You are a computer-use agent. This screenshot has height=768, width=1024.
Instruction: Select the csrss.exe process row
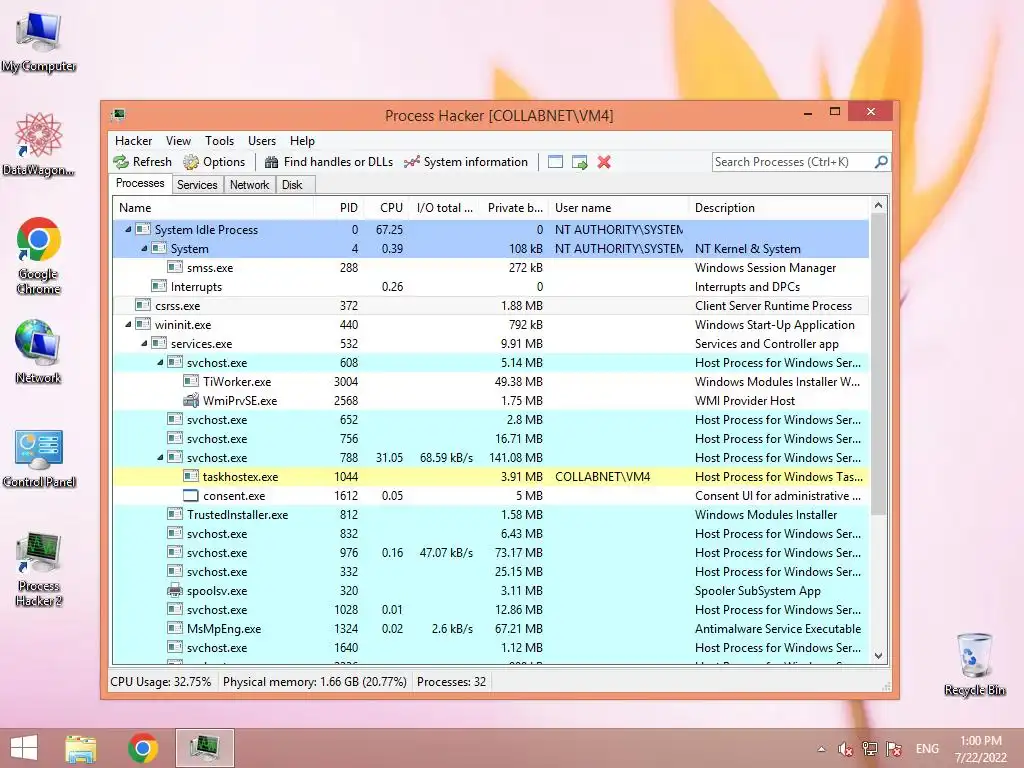point(491,306)
